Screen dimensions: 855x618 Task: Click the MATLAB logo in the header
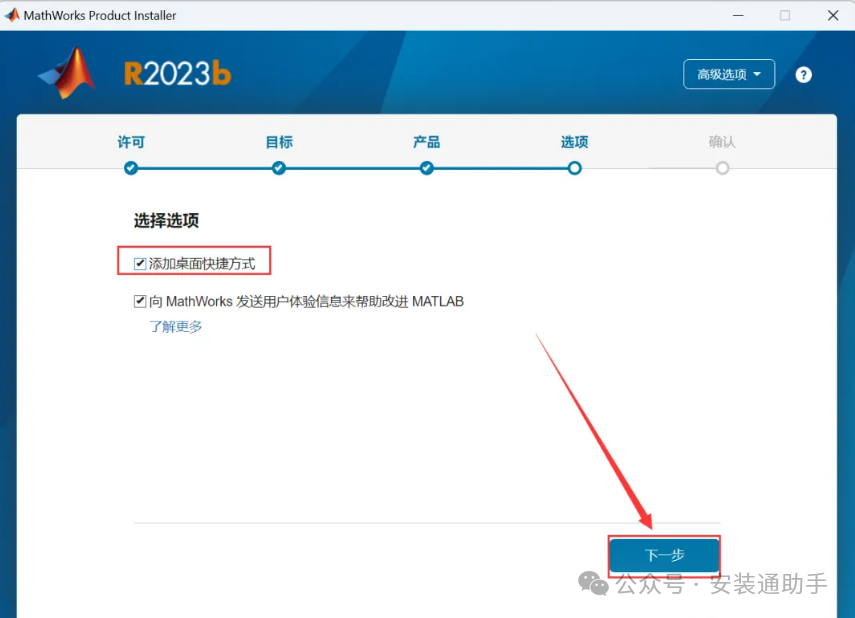[x=67, y=73]
